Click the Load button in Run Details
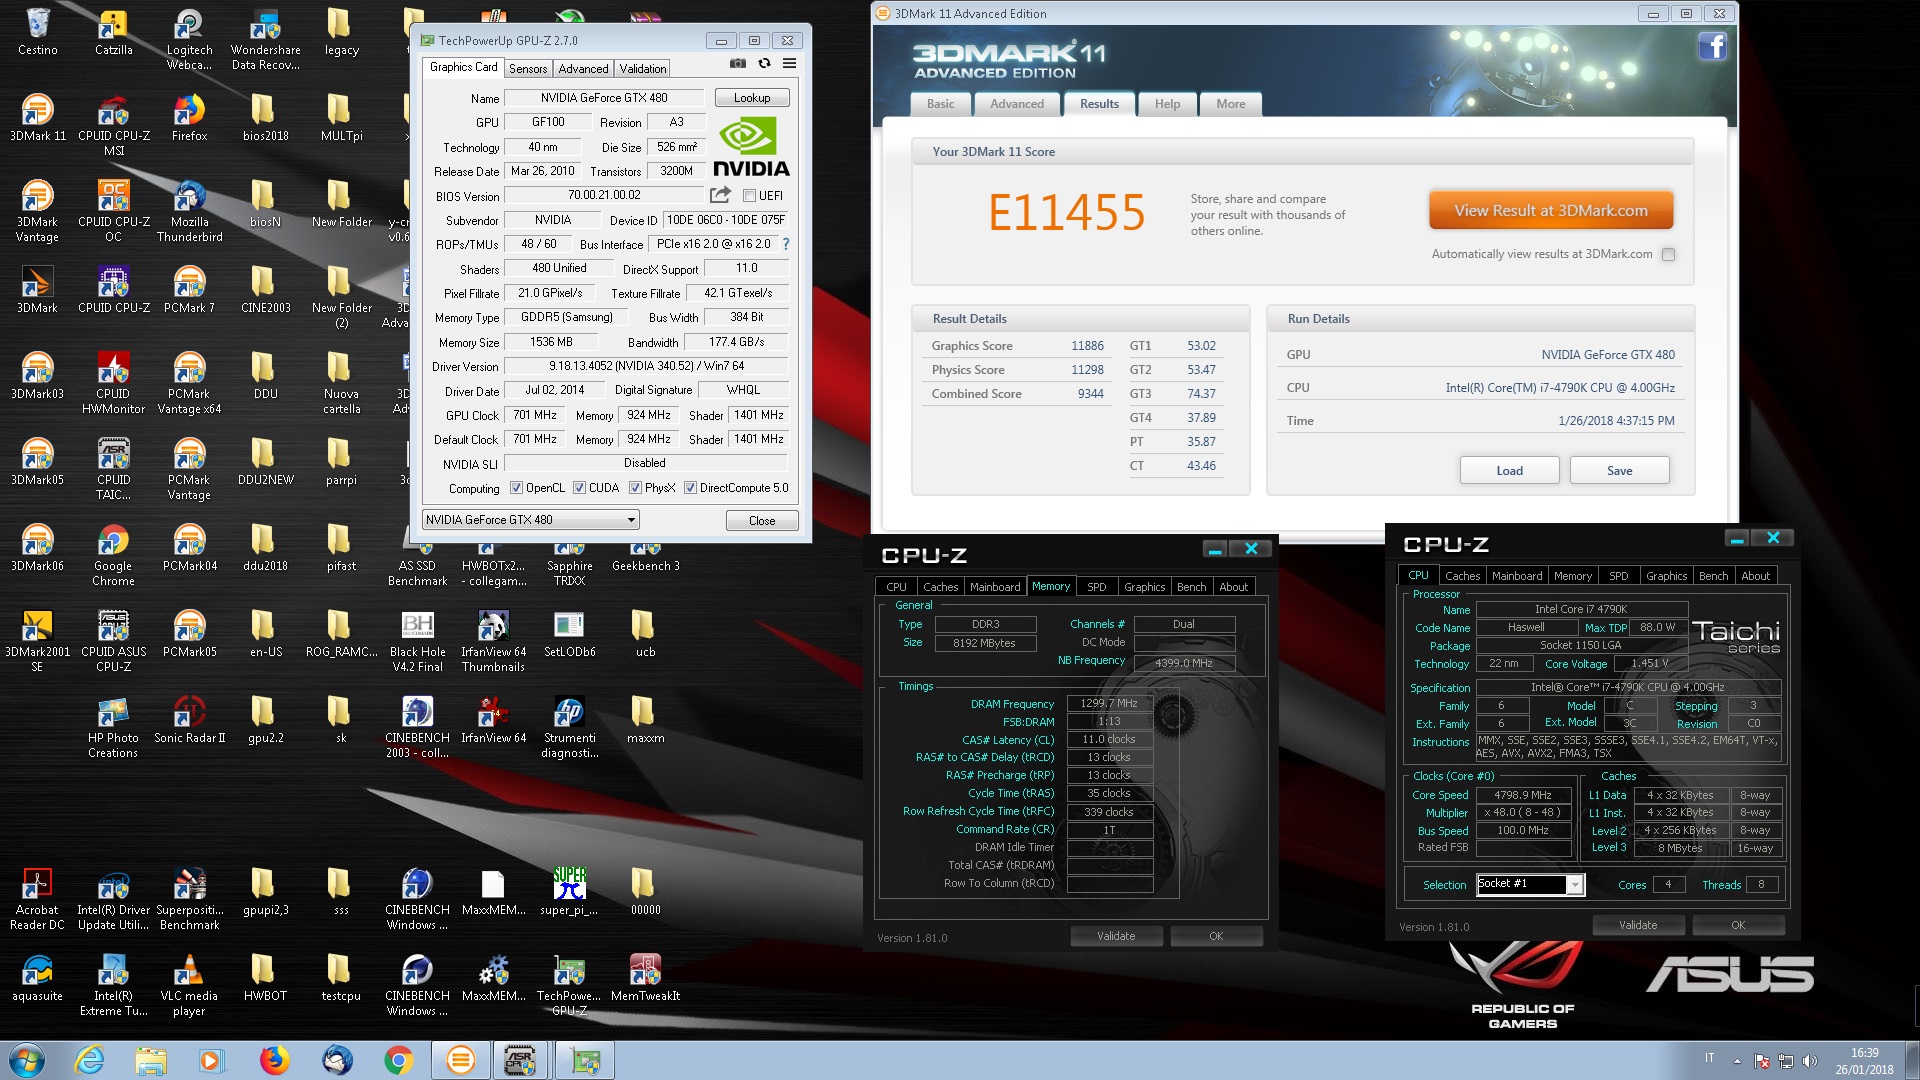 pyautogui.click(x=1510, y=471)
